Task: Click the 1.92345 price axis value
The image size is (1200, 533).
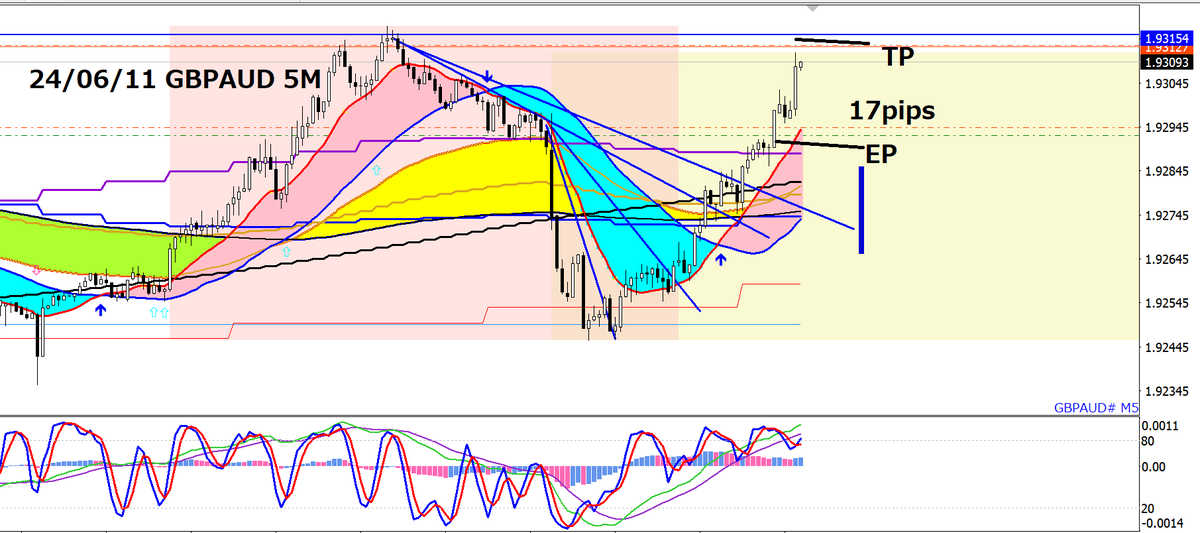Action: [x=1166, y=391]
